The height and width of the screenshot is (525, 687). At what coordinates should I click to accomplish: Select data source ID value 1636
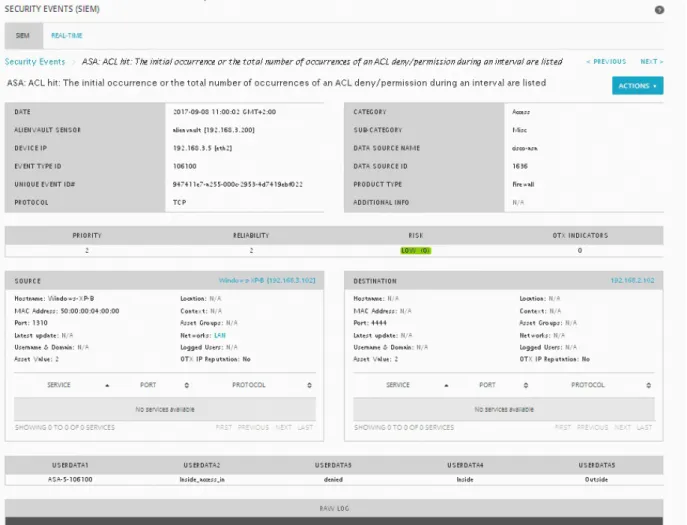point(520,166)
